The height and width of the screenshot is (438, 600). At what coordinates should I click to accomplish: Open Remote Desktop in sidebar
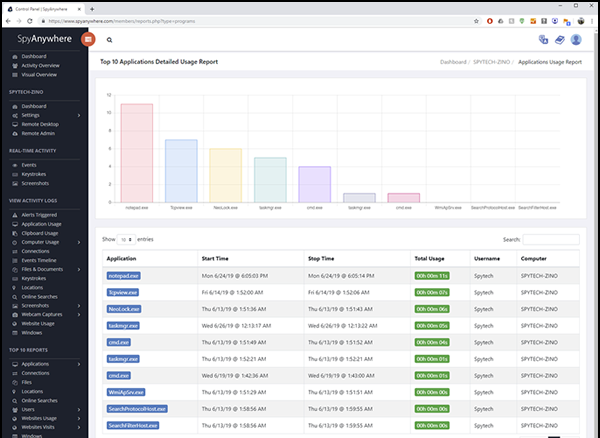tap(40, 124)
